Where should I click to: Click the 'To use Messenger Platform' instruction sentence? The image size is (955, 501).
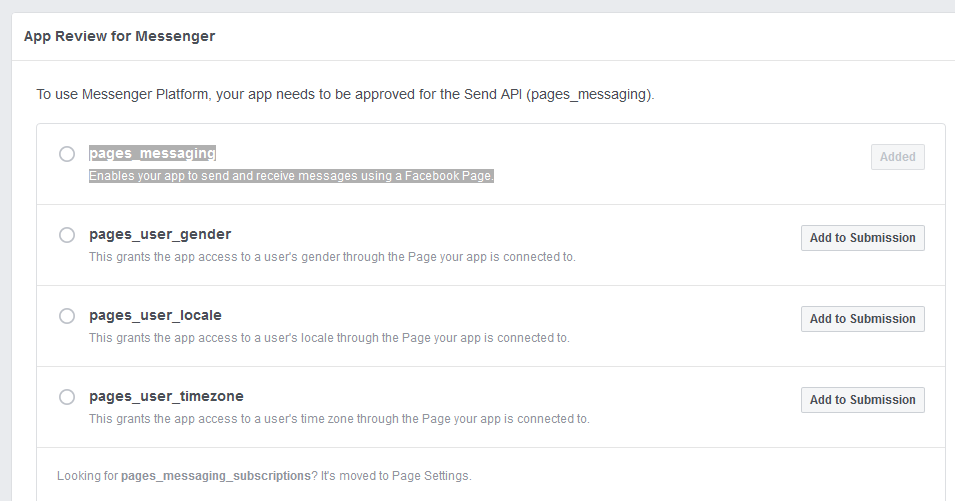(345, 94)
